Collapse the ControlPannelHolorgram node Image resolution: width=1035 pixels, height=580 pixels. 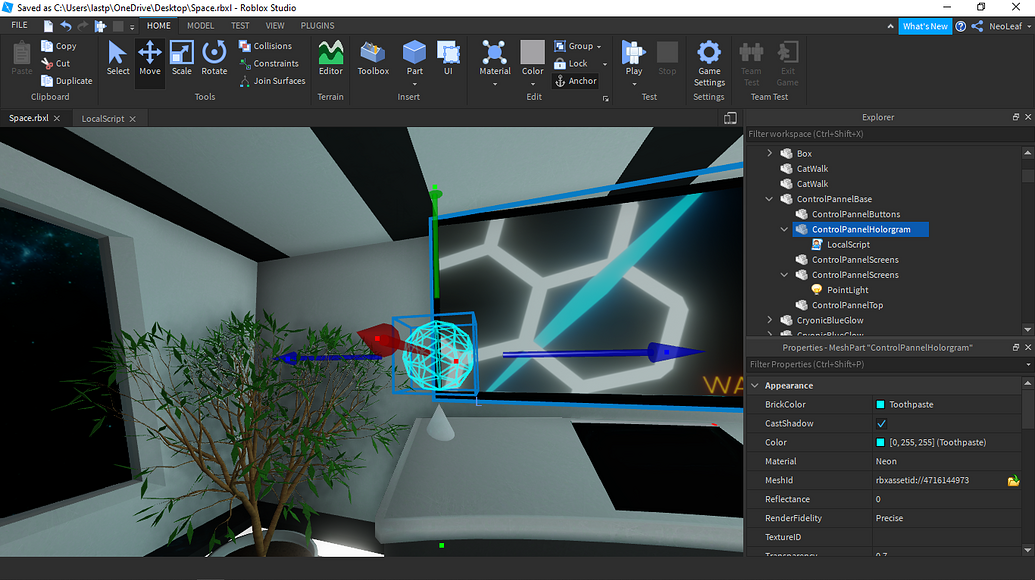[784, 229]
